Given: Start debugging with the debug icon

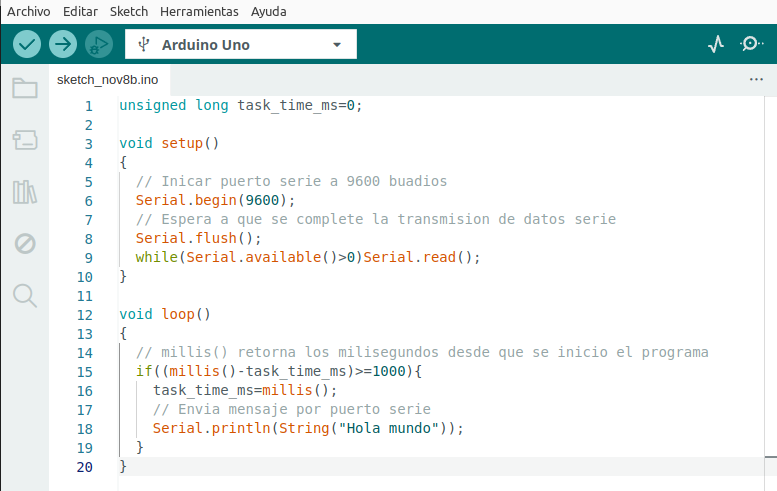Looking at the screenshot, I should (x=98, y=44).
